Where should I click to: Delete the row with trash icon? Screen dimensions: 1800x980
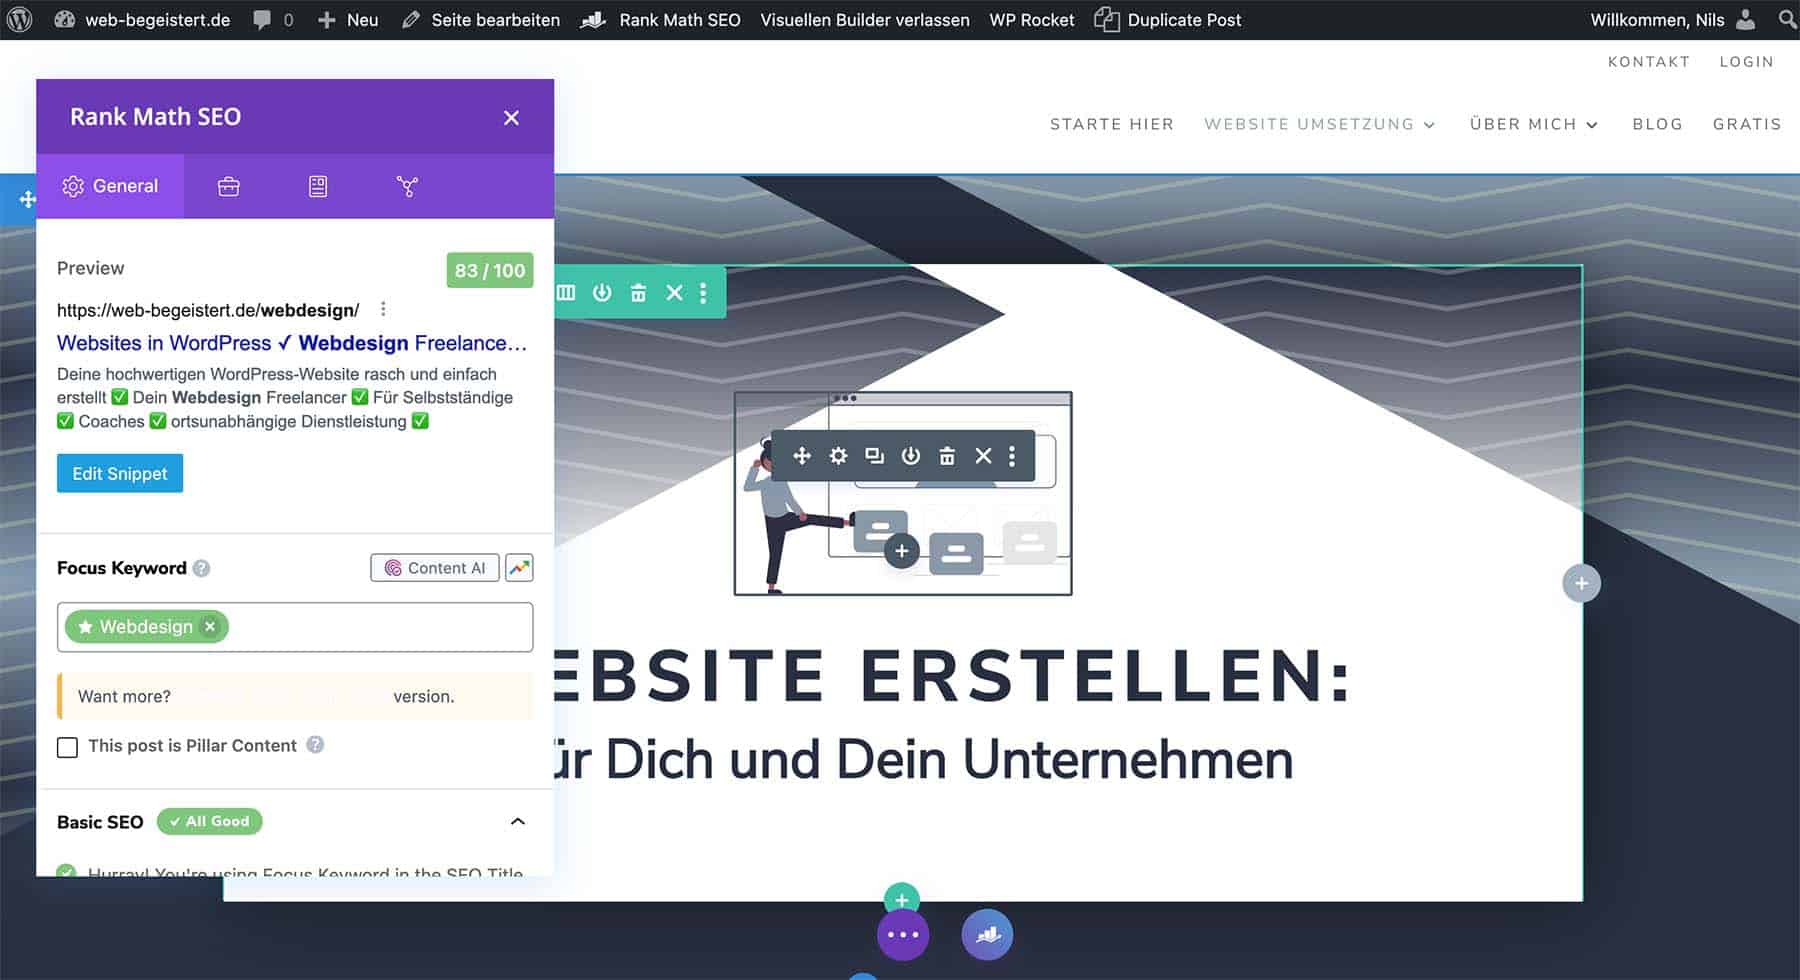click(638, 292)
